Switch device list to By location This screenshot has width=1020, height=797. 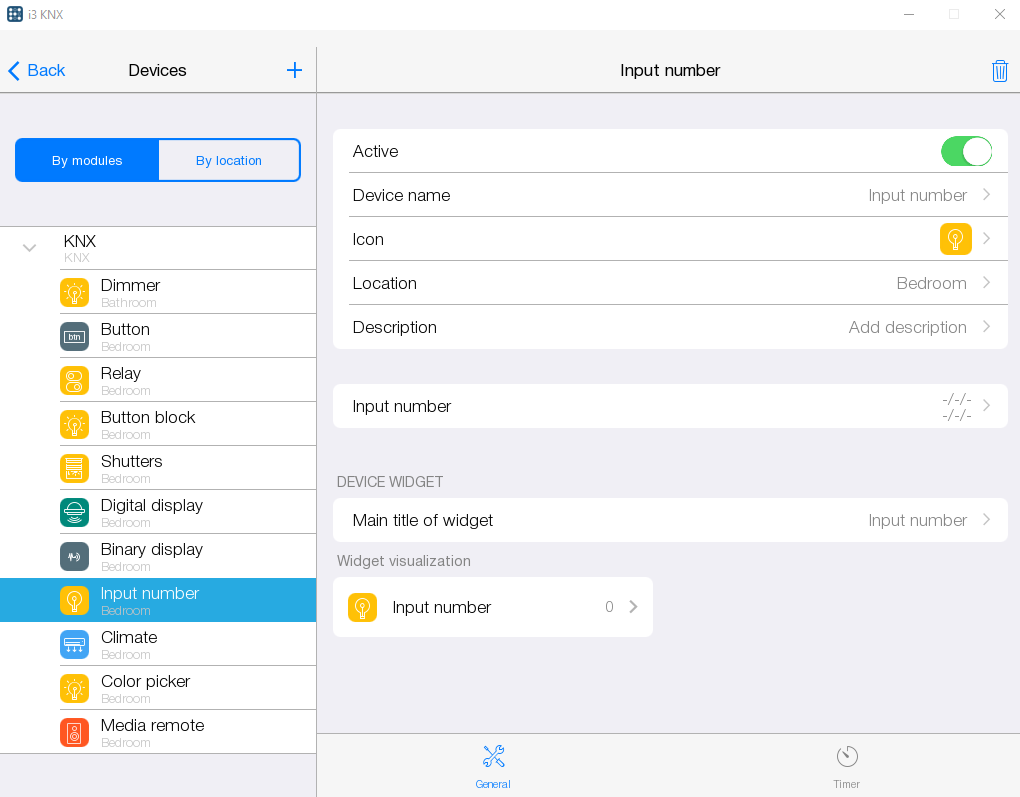click(x=229, y=160)
